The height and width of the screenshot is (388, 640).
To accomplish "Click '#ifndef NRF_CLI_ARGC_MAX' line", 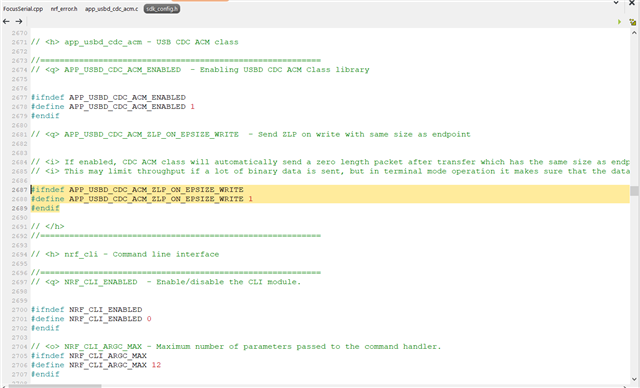I will tap(89, 356).
